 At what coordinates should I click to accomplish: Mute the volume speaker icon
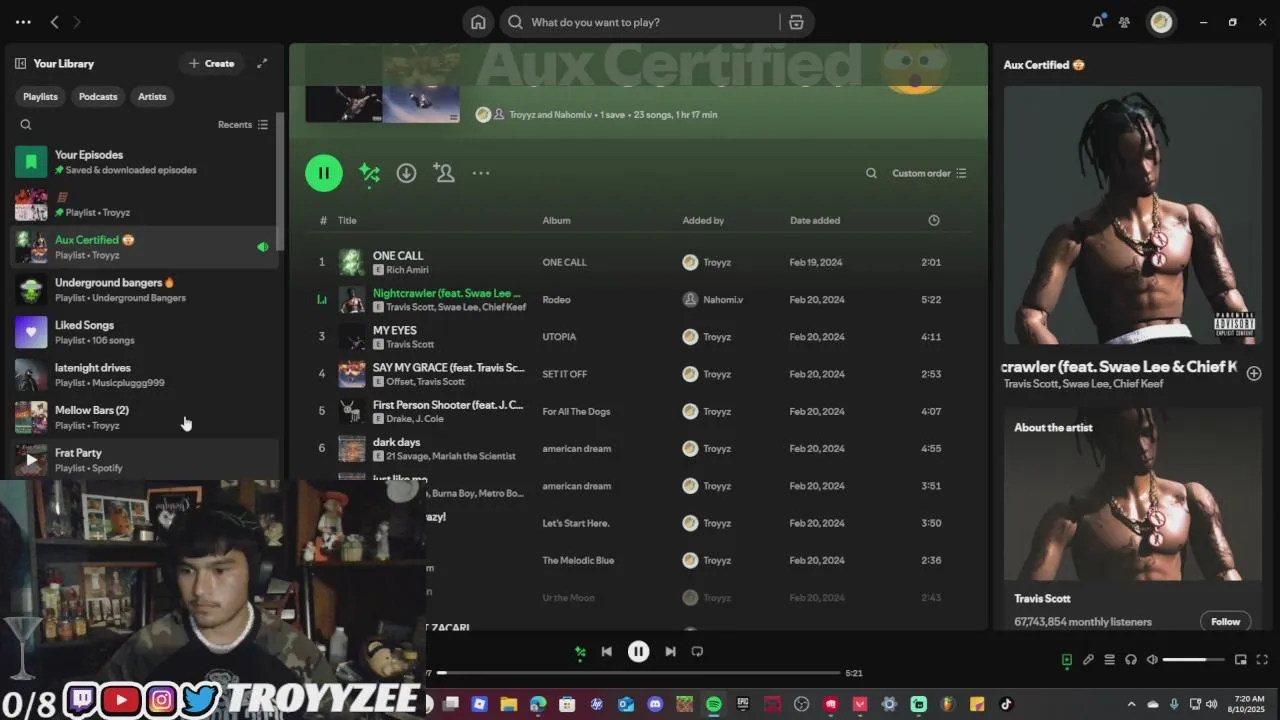tap(1152, 660)
